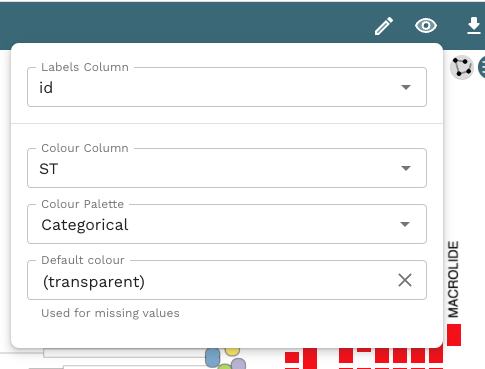Screen dimensions: 485x369
Task: Click the red block under MACROLIDE label
Action: click(454, 335)
